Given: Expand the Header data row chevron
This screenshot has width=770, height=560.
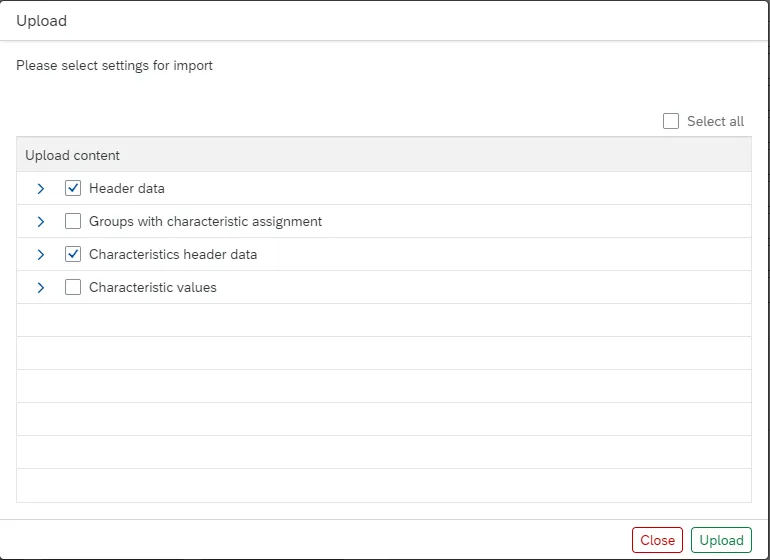Looking at the screenshot, I should point(41,188).
